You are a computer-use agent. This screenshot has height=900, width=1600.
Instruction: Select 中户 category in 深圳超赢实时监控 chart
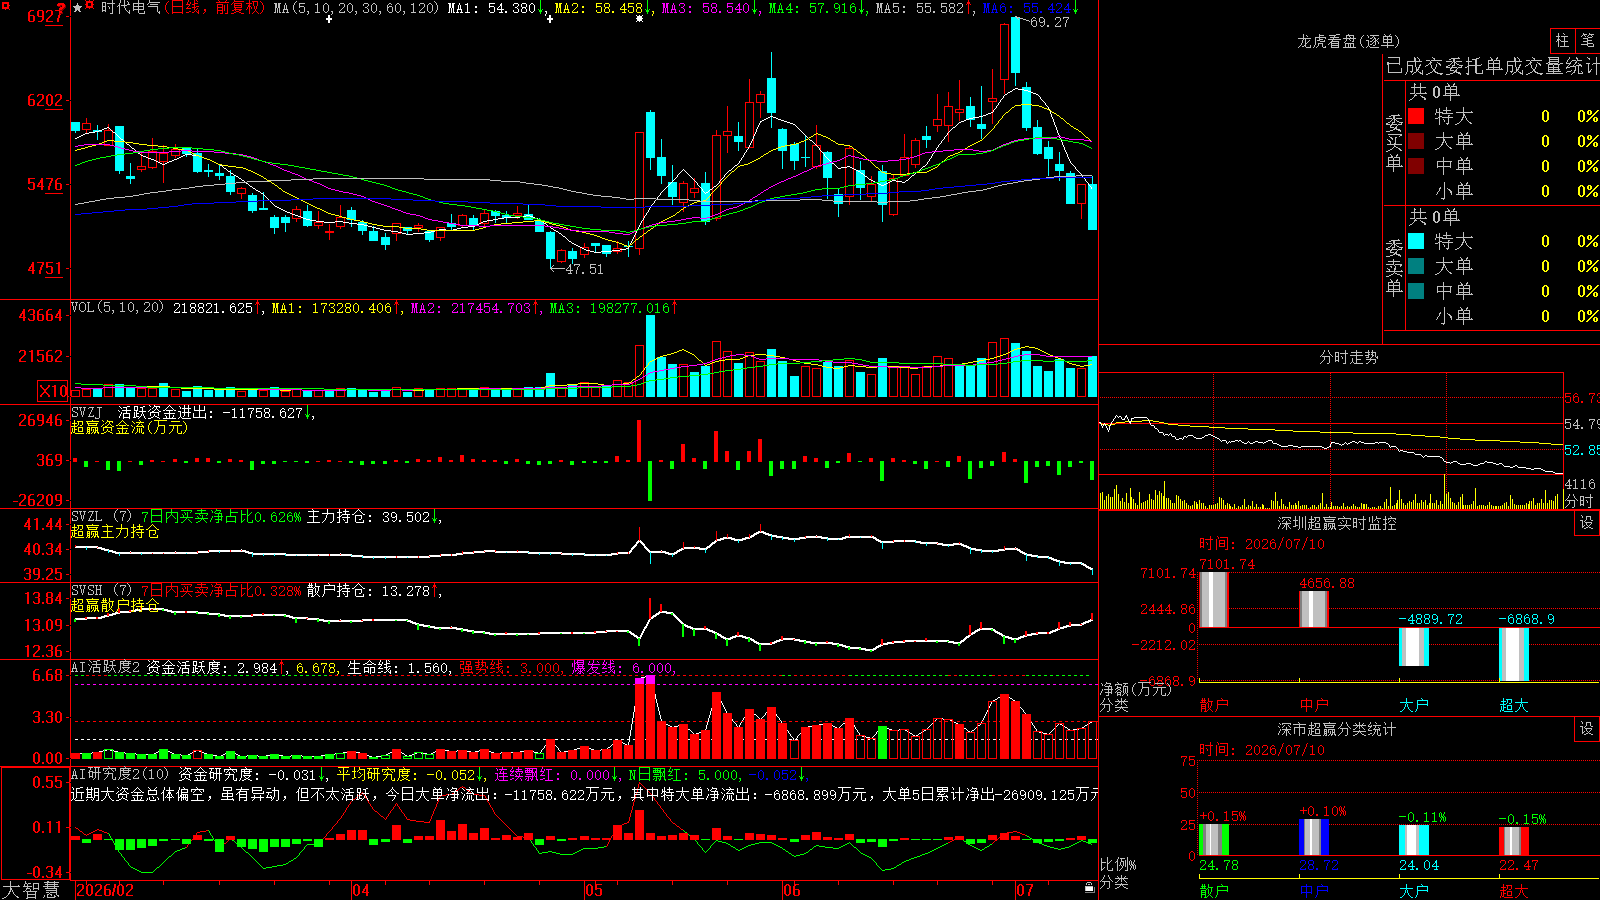point(1314,705)
